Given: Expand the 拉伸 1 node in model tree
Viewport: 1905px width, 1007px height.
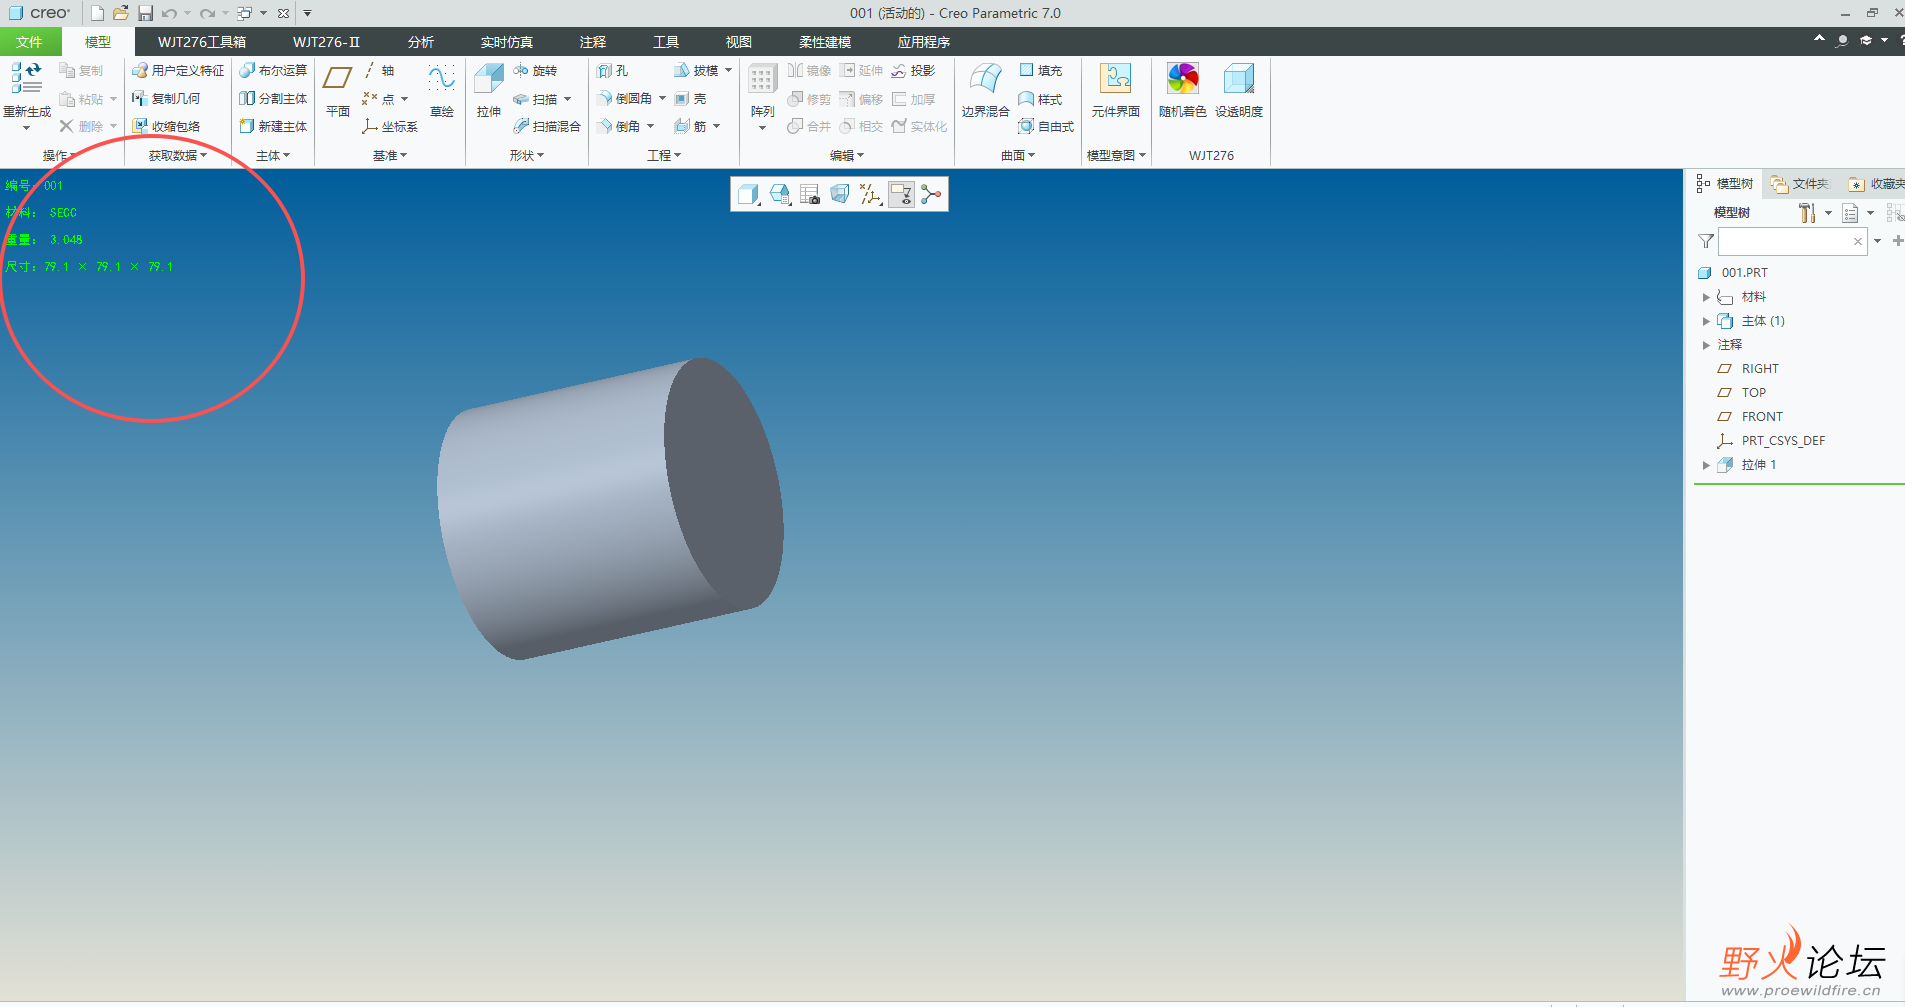Looking at the screenshot, I should coord(1706,465).
